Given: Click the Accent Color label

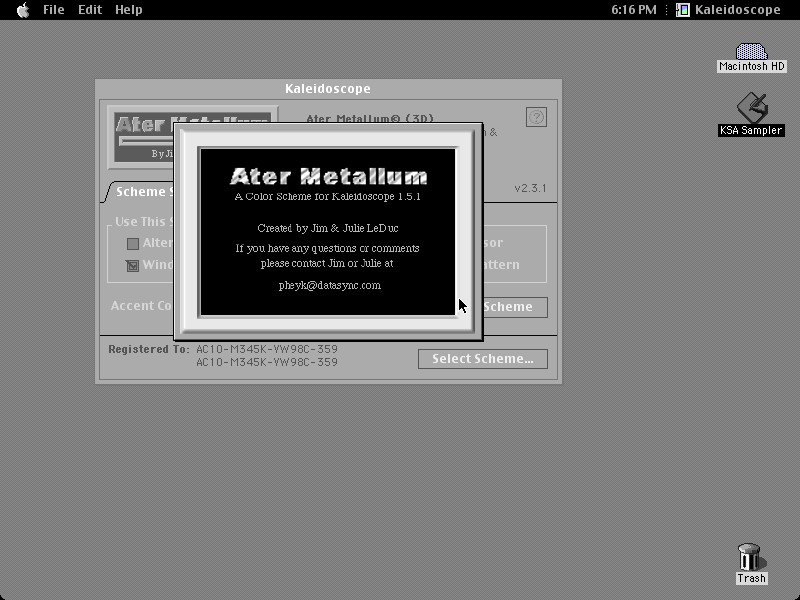Looking at the screenshot, I should point(142,306).
